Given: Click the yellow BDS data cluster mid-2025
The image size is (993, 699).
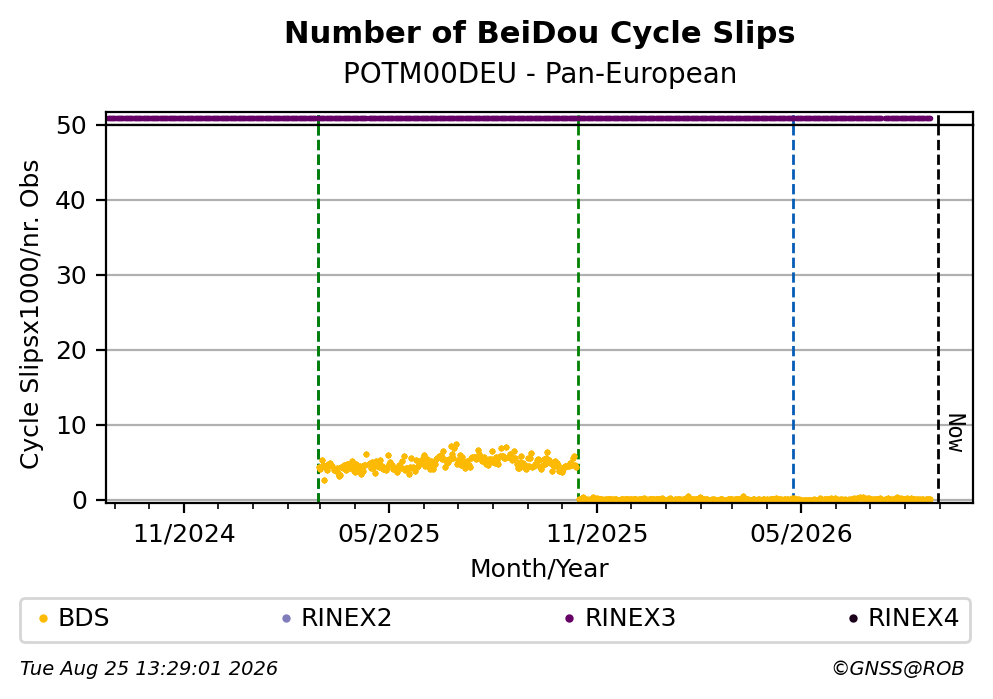Looking at the screenshot, I should point(448,461).
